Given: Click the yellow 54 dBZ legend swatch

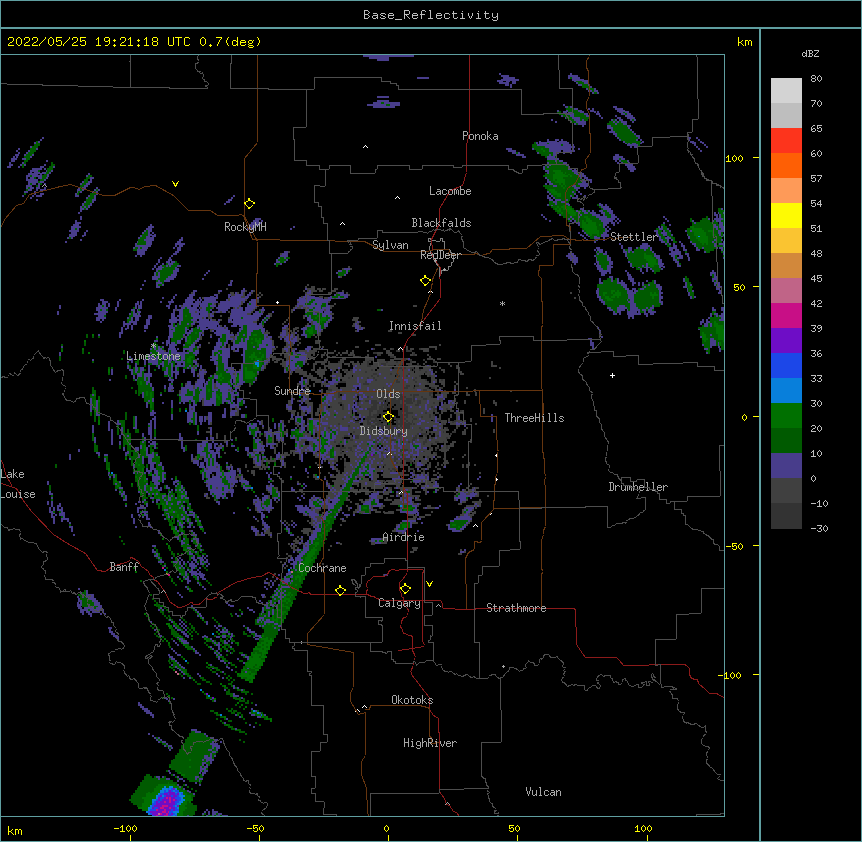Looking at the screenshot, I should [x=786, y=215].
